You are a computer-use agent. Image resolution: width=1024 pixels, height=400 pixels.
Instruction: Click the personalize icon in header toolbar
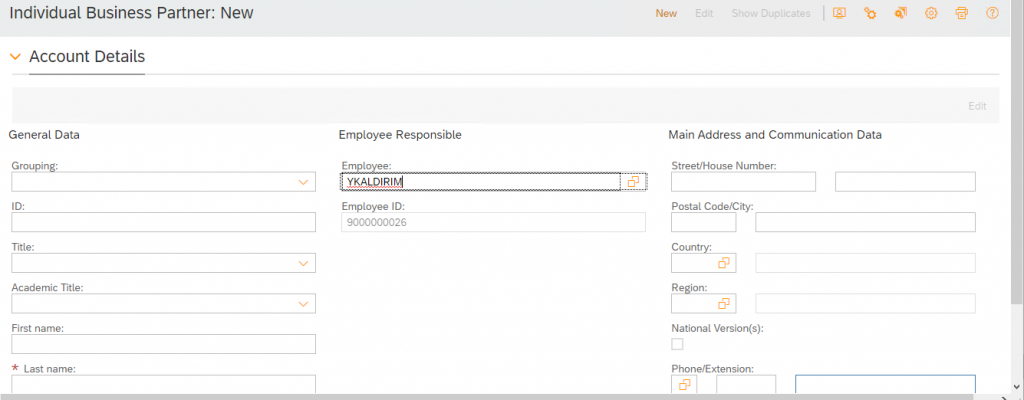(839, 13)
